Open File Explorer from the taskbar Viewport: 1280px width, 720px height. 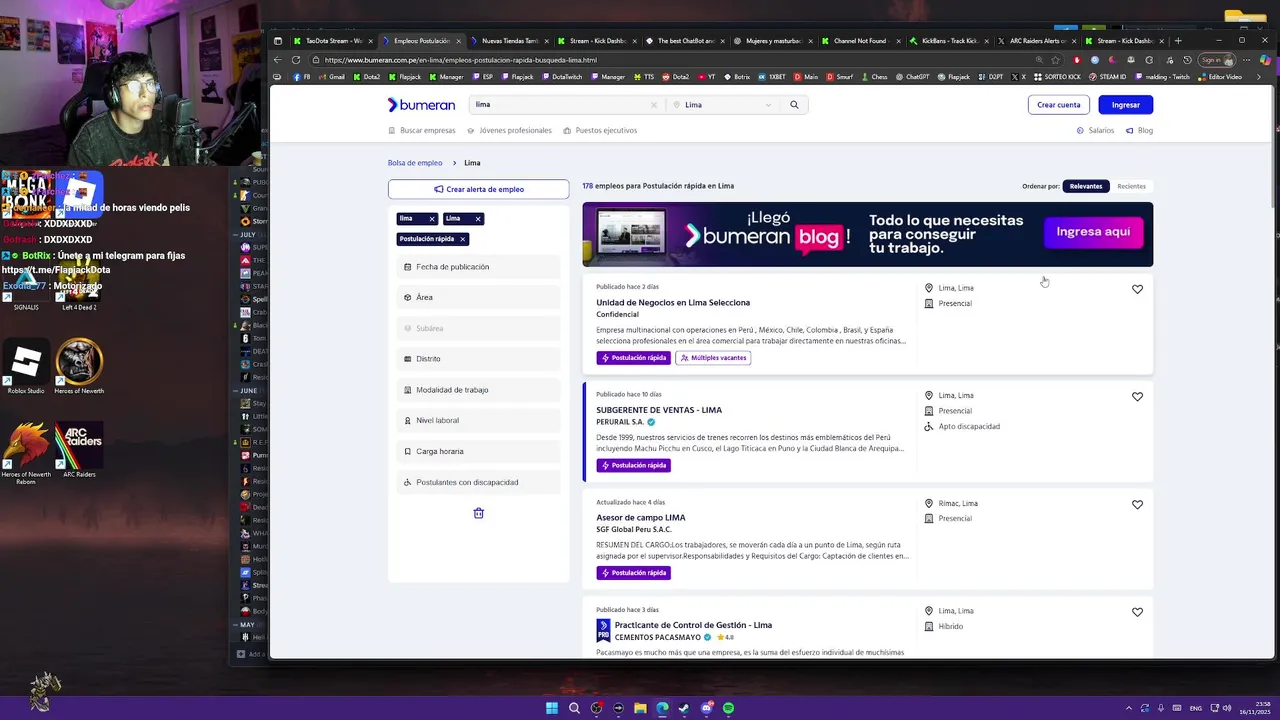point(640,708)
